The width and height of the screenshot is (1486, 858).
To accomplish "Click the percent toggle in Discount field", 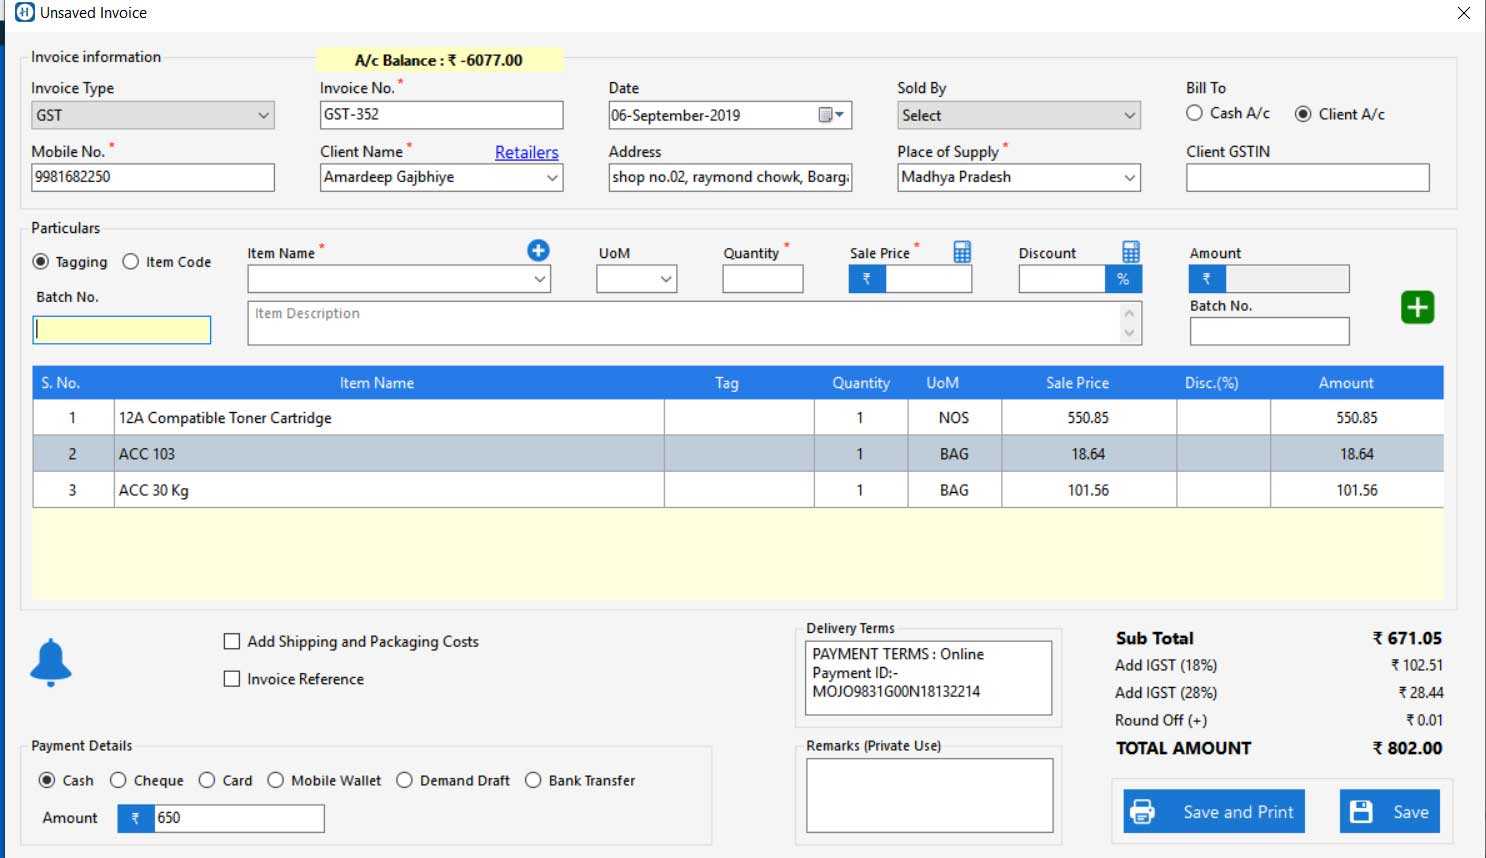I will (1123, 279).
